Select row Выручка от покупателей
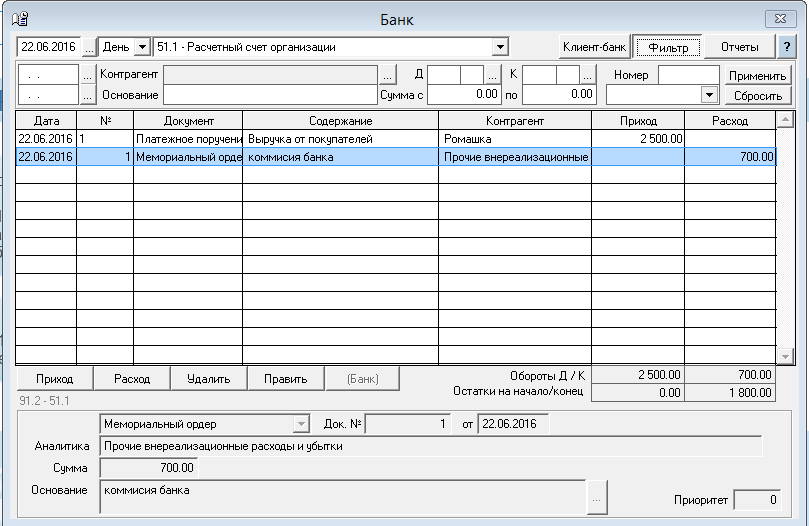This screenshot has width=809, height=526. click(x=396, y=139)
